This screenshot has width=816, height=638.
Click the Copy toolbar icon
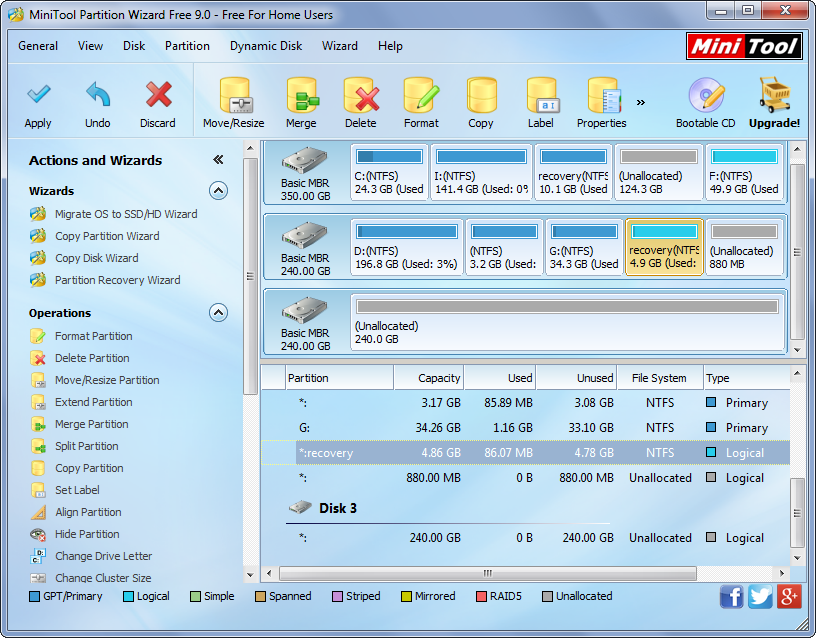pos(481,95)
